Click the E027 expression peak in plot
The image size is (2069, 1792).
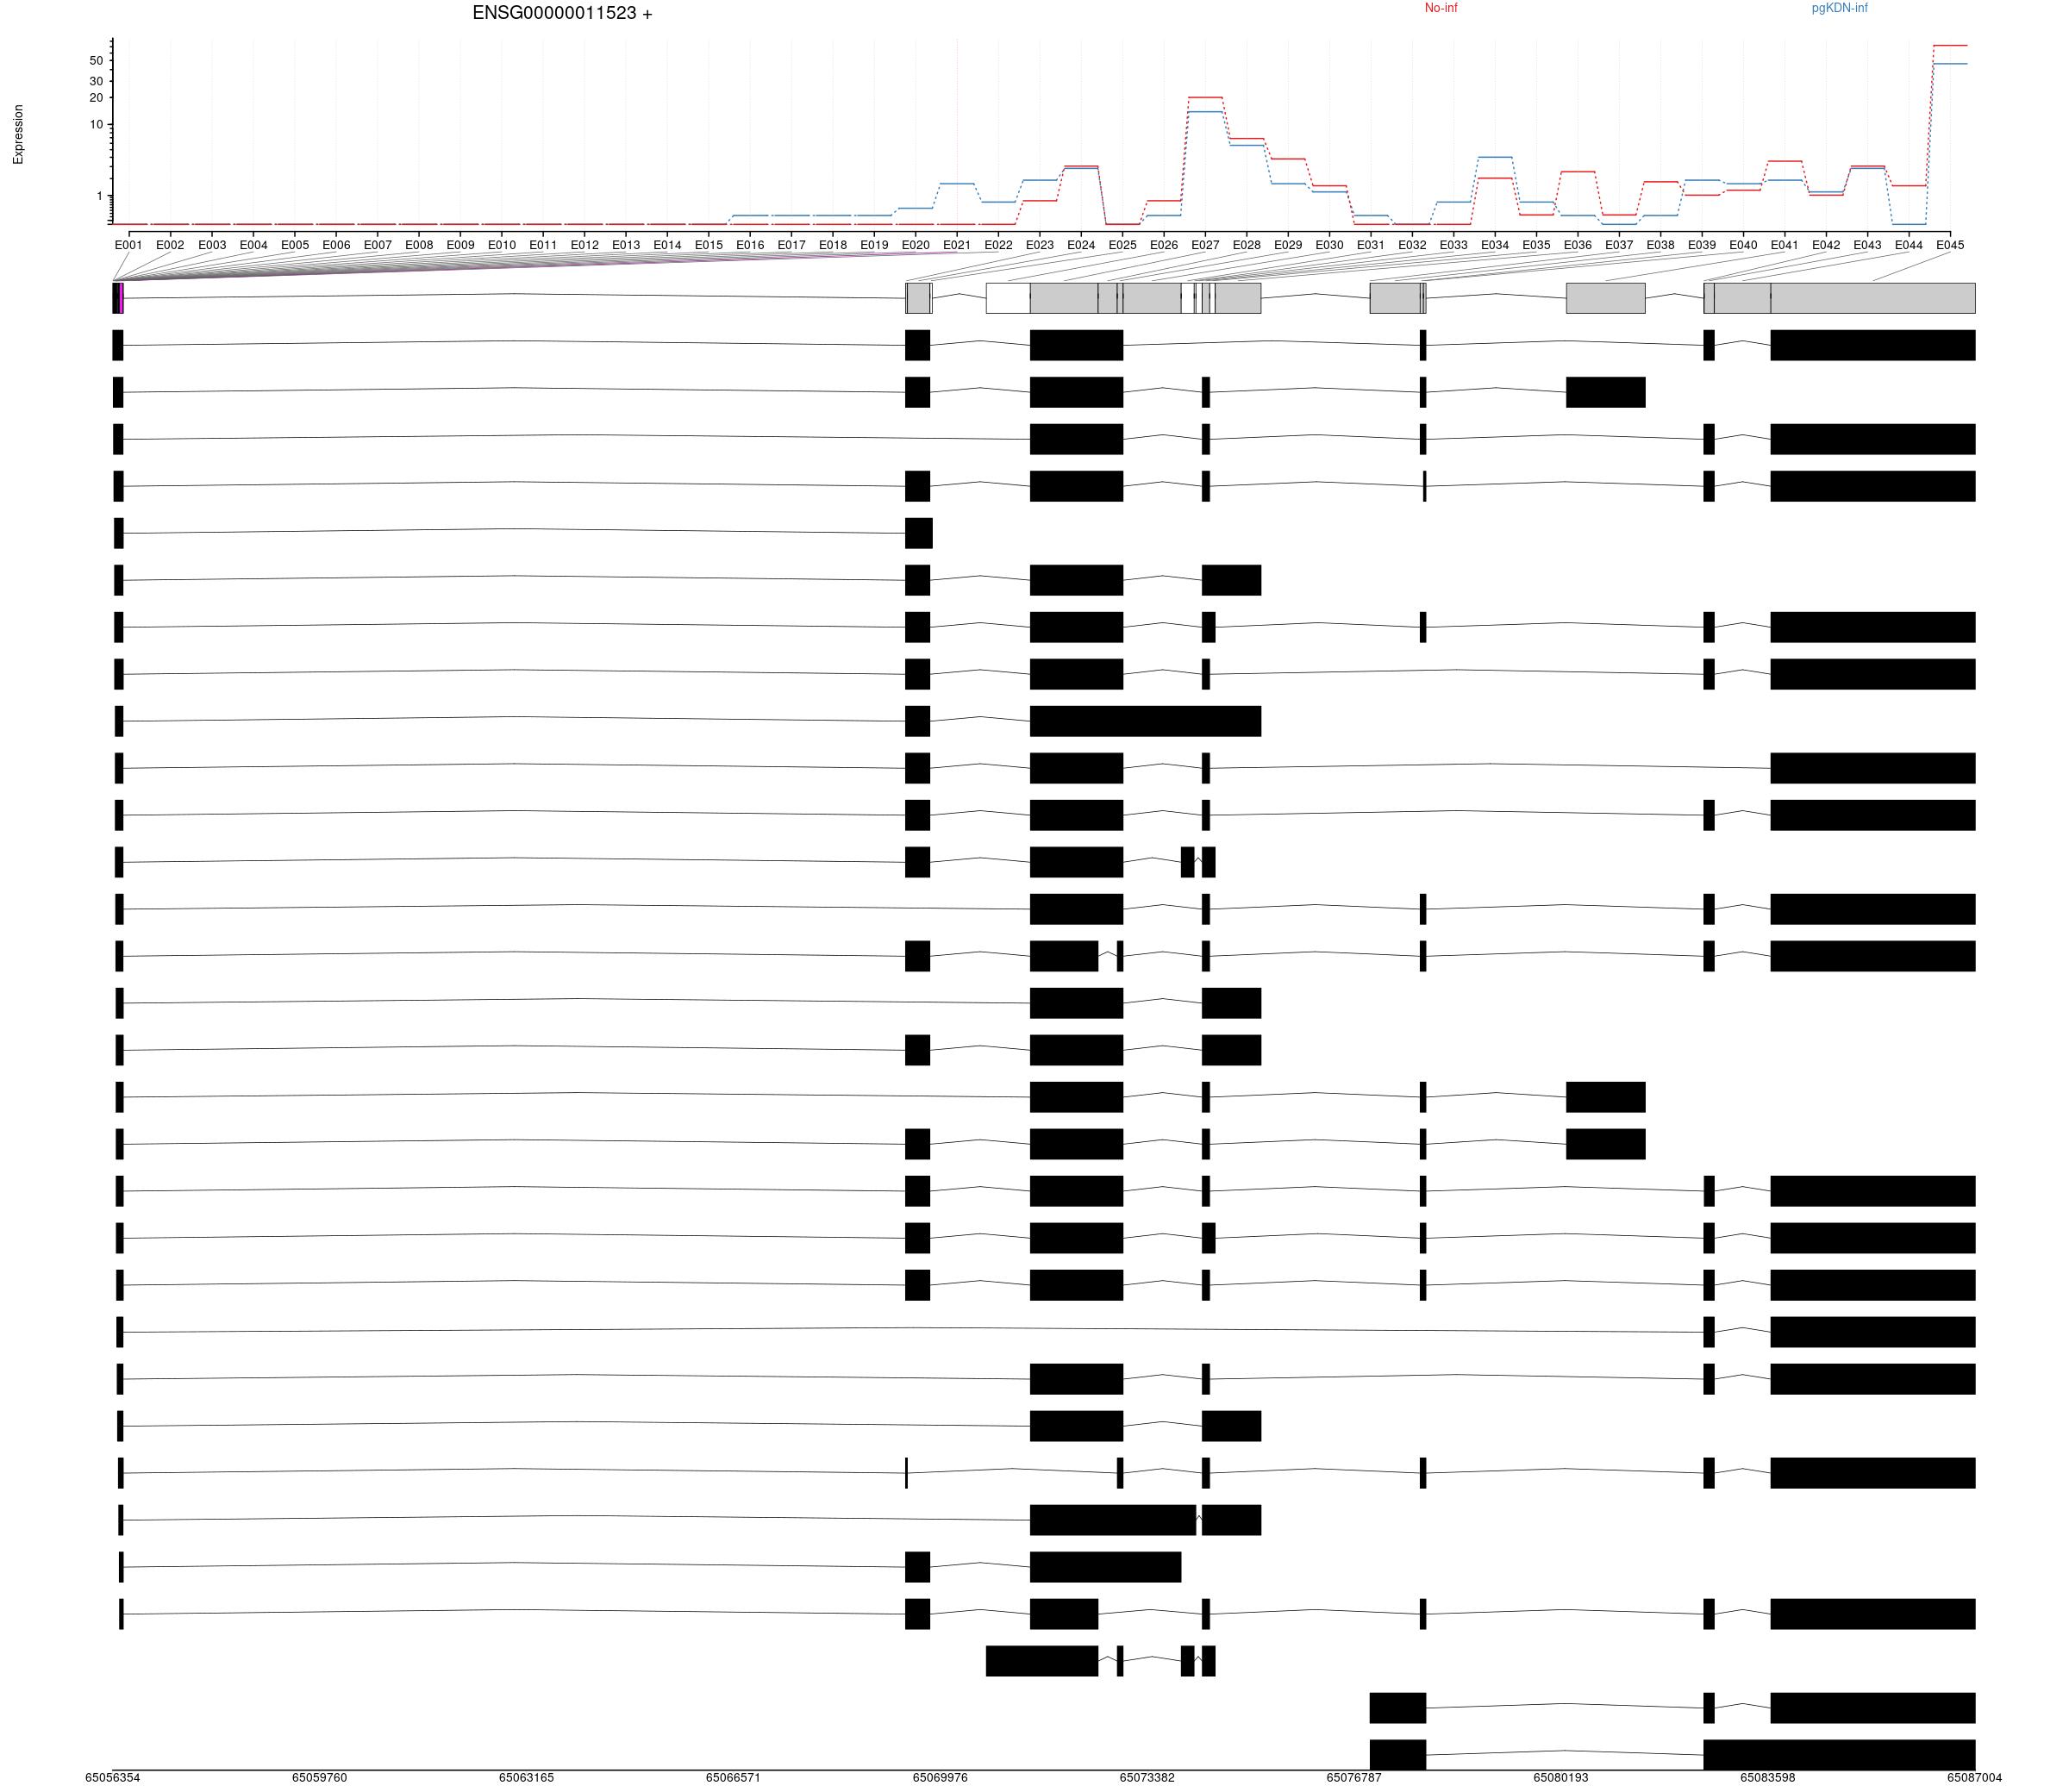pos(1205,97)
